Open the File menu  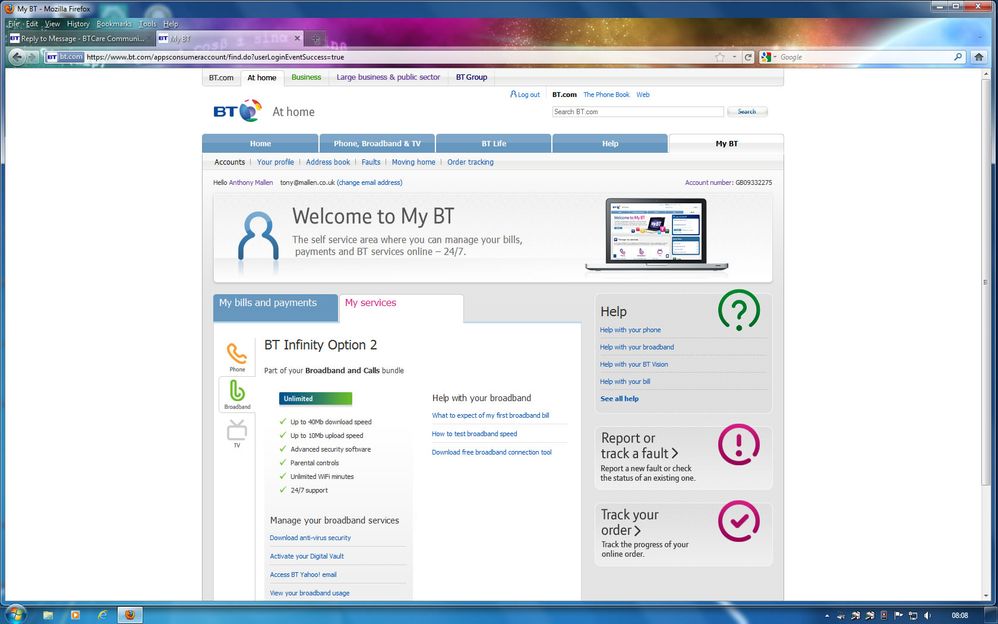[x=14, y=24]
